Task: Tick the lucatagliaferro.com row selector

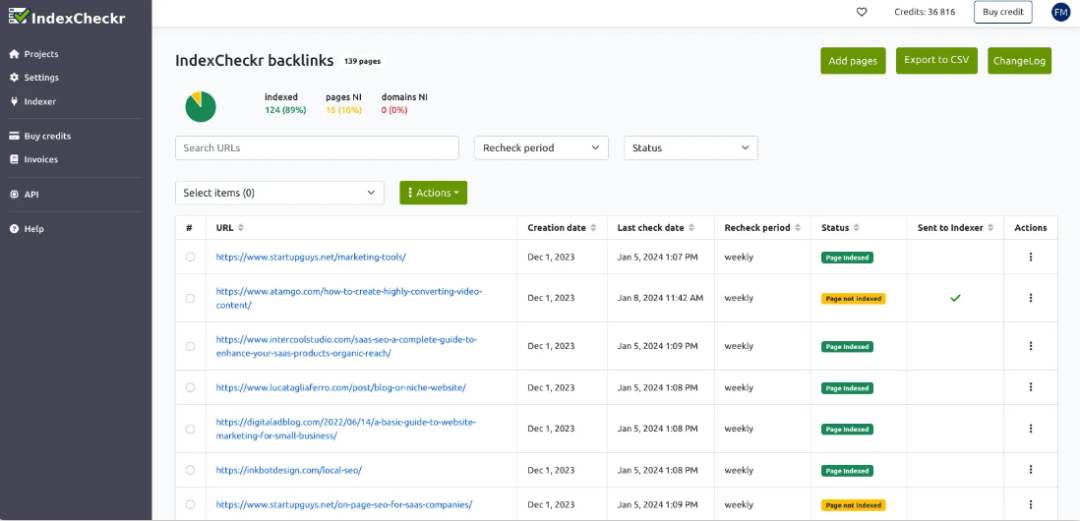Action: coord(190,387)
